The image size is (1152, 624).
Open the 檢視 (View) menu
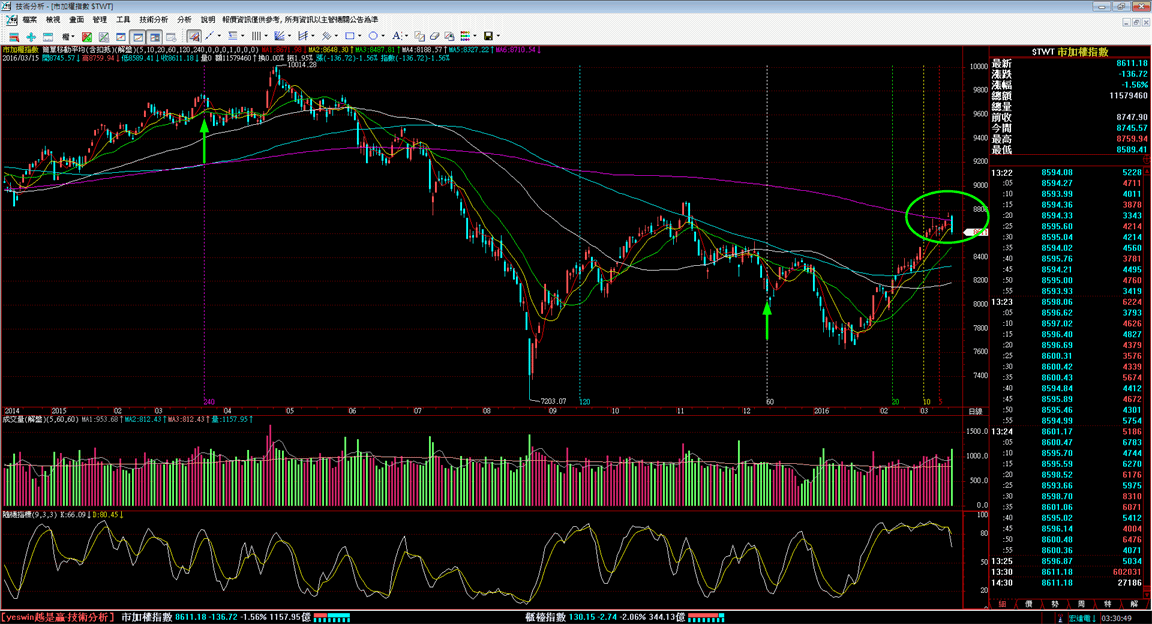pos(53,20)
